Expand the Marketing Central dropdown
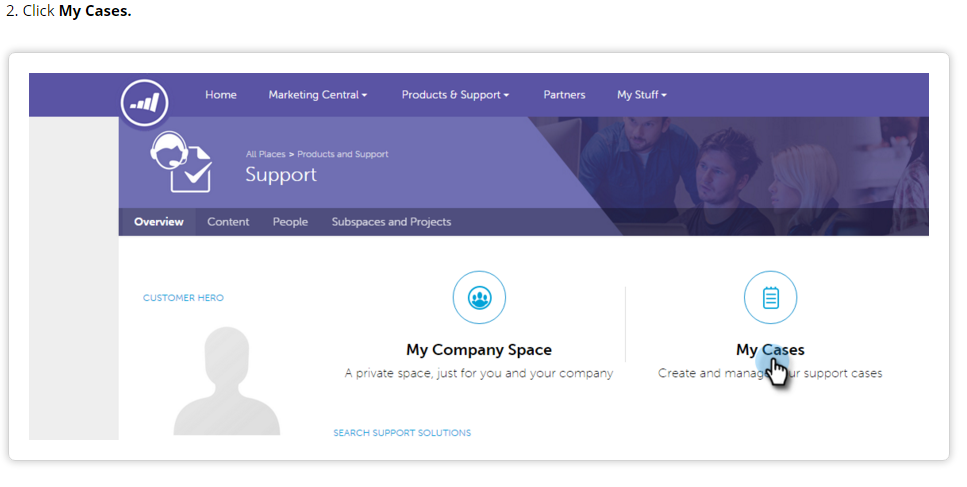Image resolution: width=967 pixels, height=487 pixels. click(317, 95)
